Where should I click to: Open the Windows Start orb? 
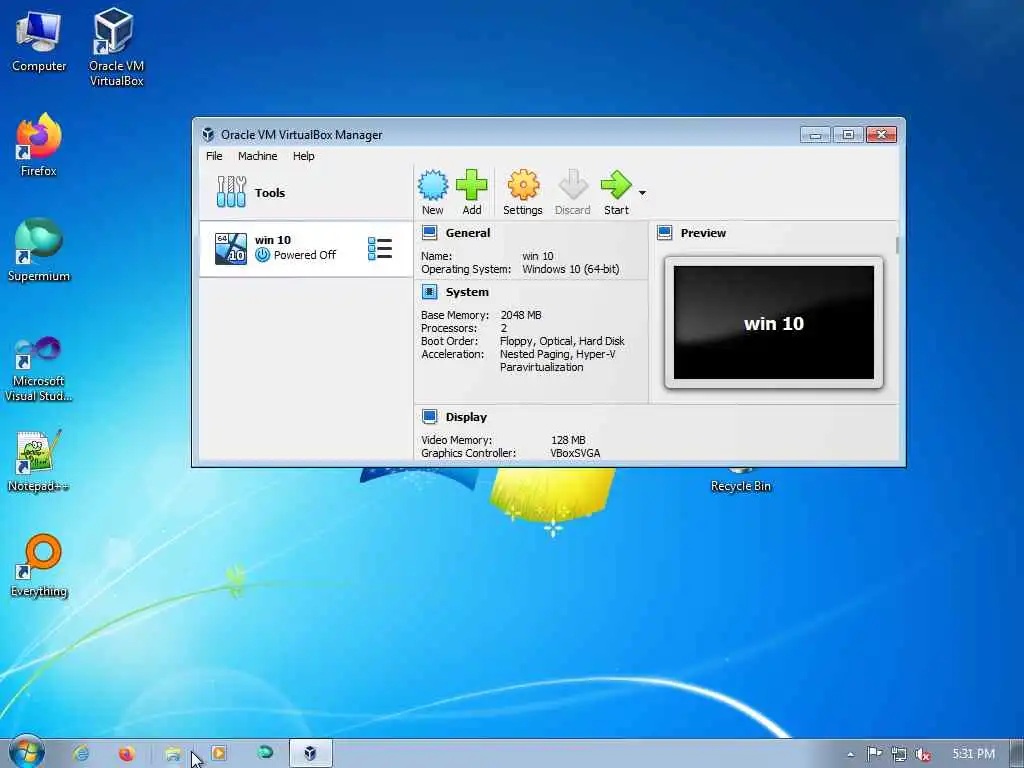(x=27, y=751)
